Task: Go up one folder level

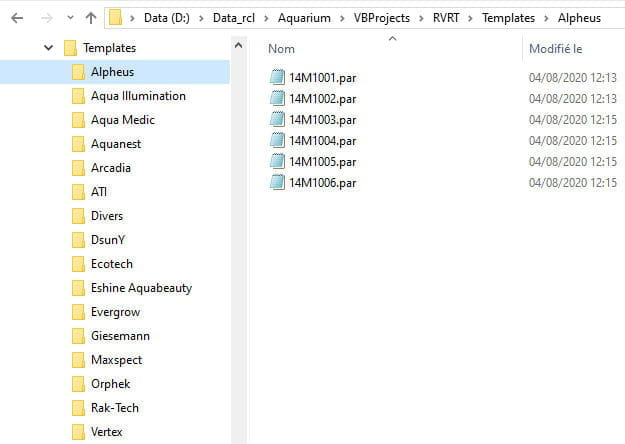Action: [91, 18]
